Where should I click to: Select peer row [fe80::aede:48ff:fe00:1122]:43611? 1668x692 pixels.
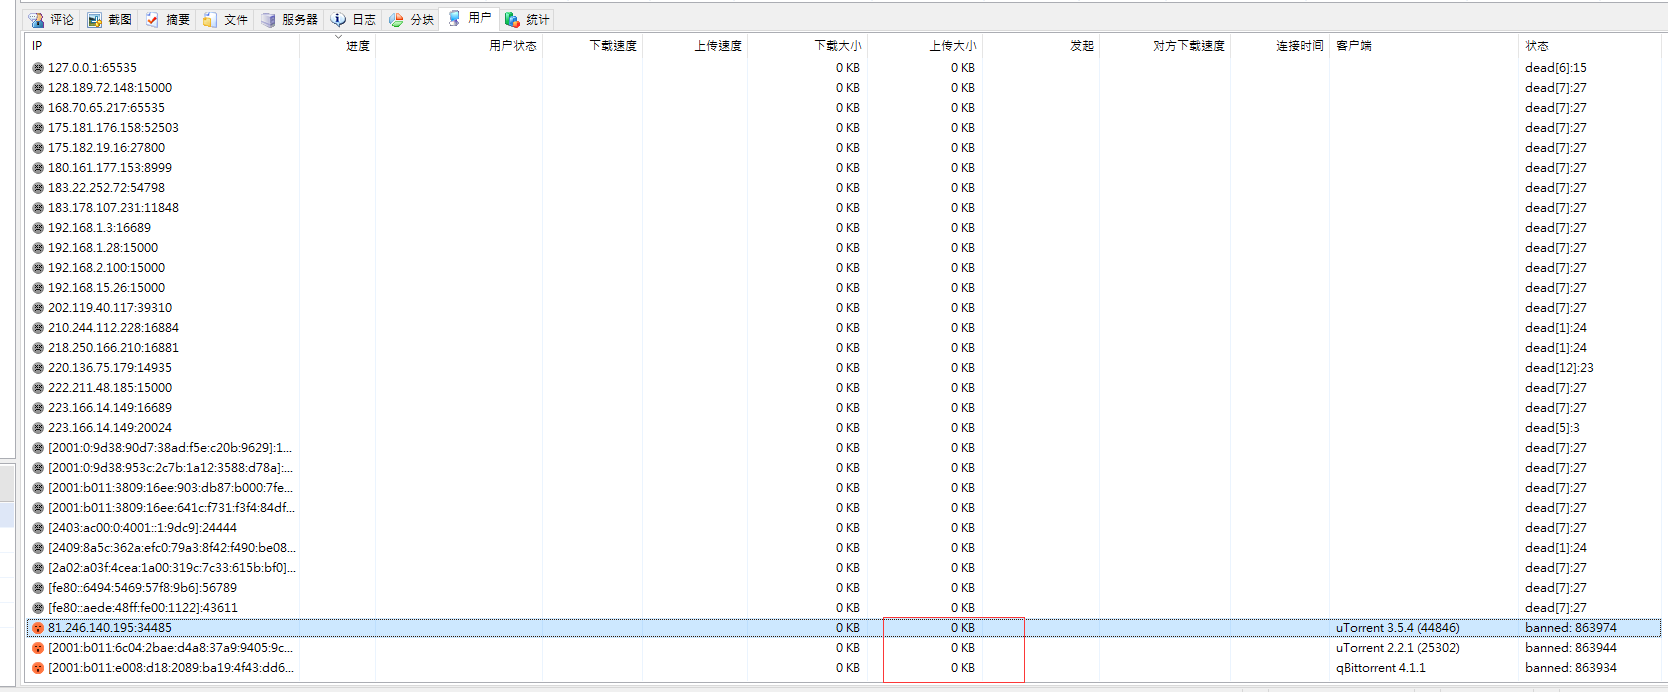click(x=143, y=608)
